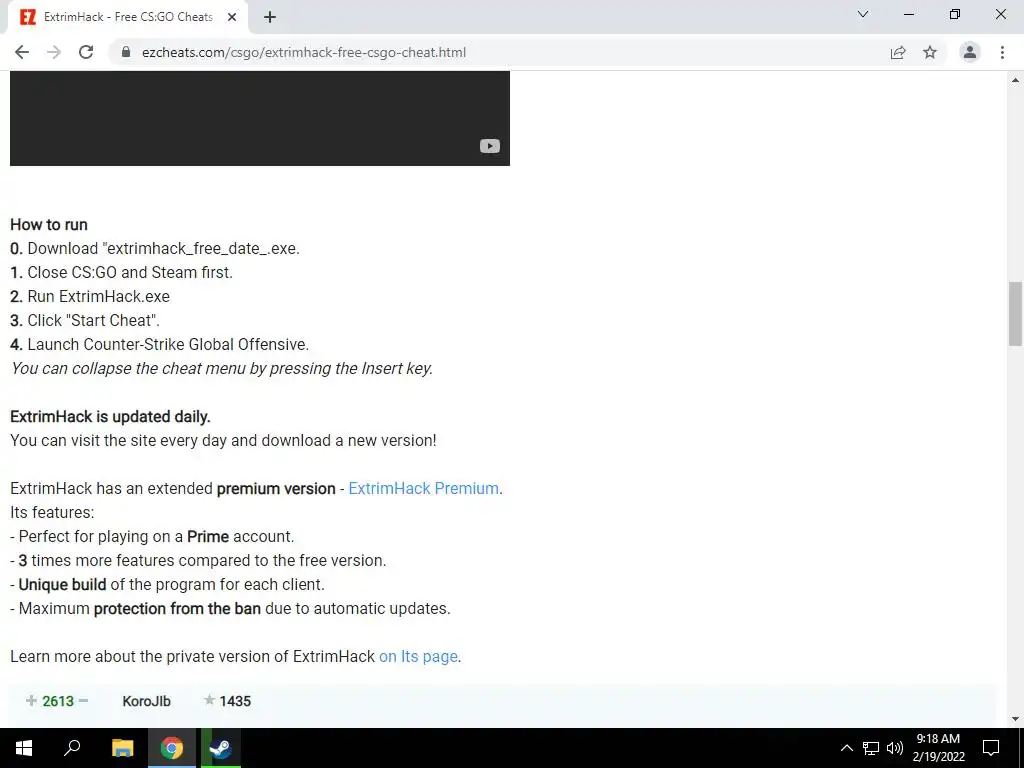This screenshot has width=1024, height=768.
Task: Click the YouTube logo on the video
Action: point(490,146)
